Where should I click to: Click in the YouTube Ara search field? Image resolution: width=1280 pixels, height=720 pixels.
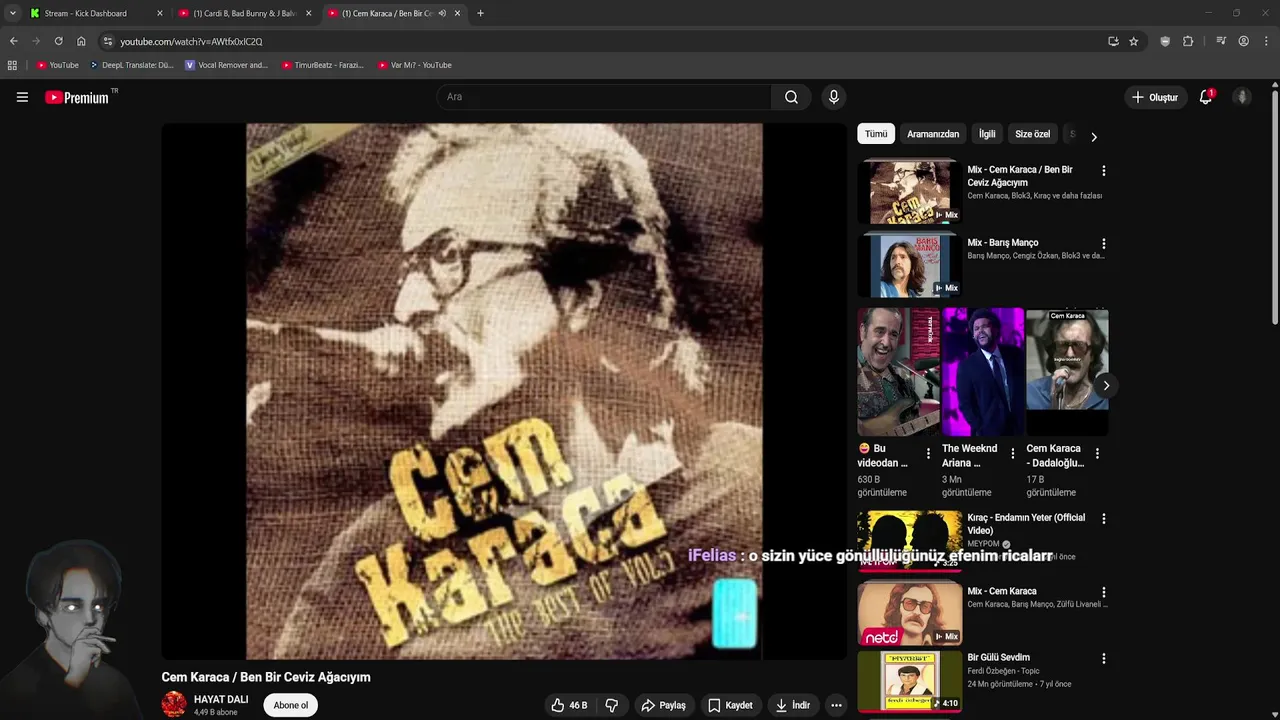point(604,97)
